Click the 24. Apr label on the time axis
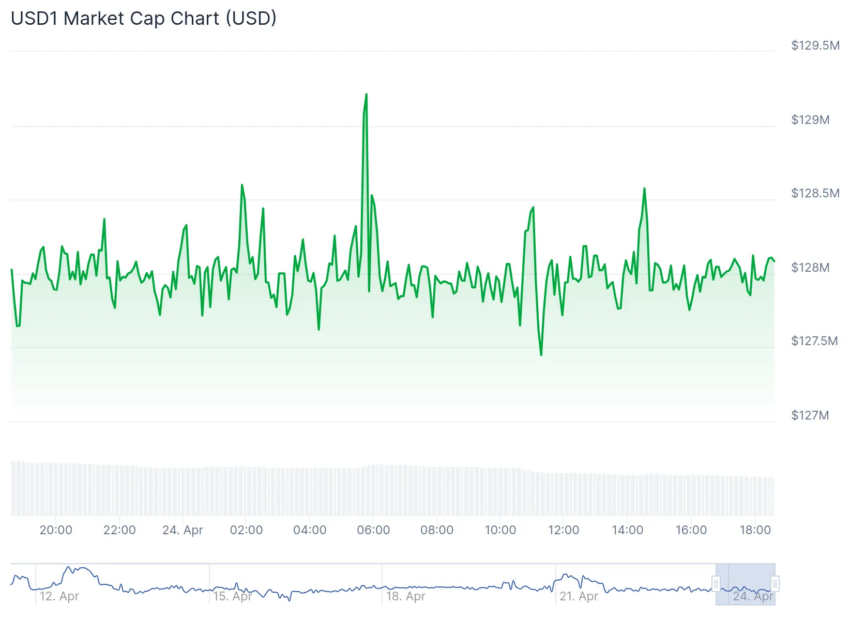 [183, 530]
